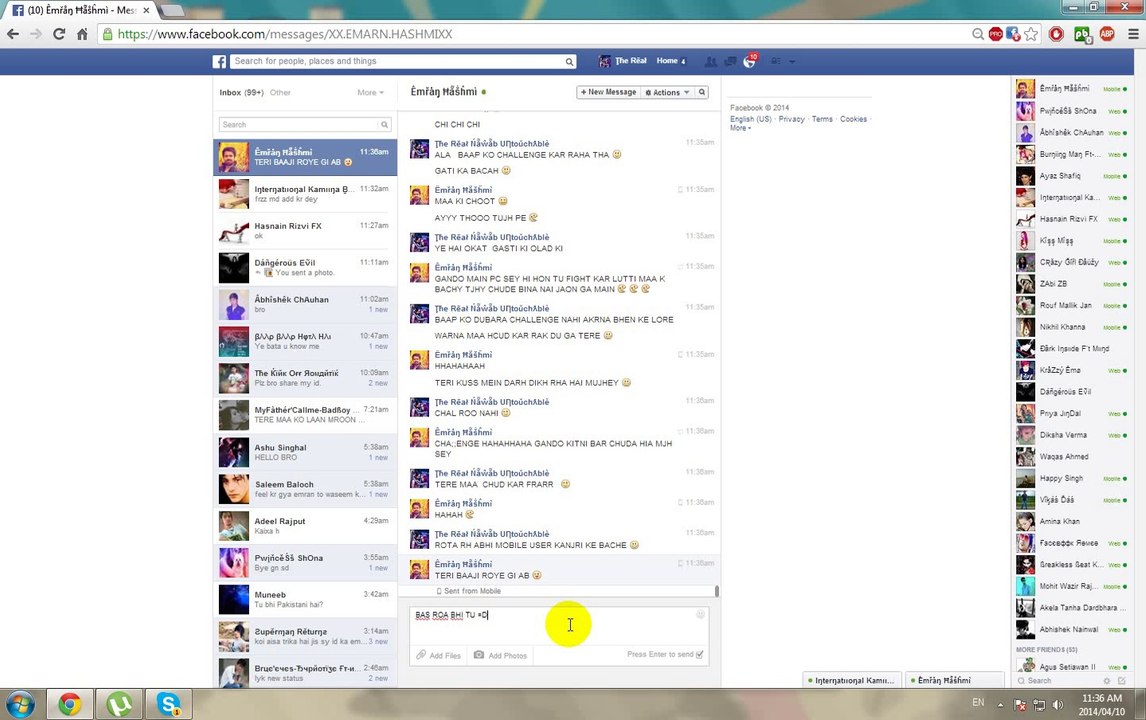Click the conversation scrollbar
The image size is (1146, 720).
[x=717, y=591]
